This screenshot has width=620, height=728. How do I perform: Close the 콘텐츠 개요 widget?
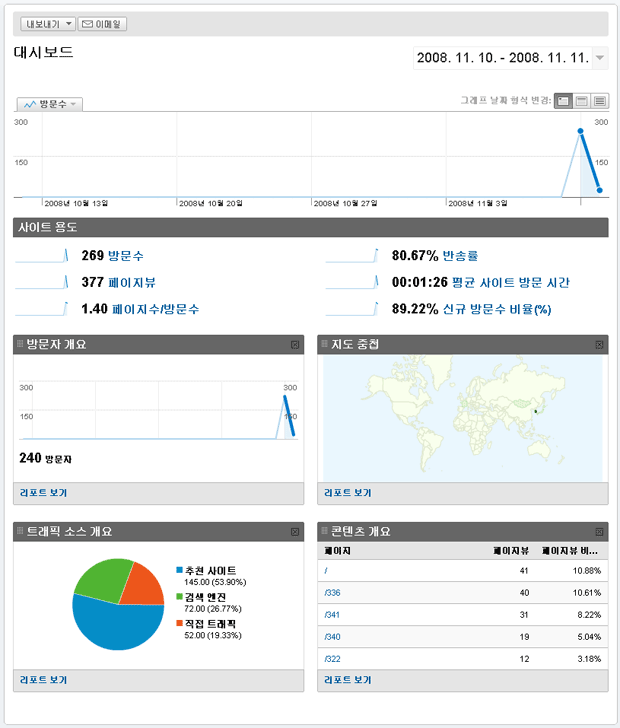(x=599, y=532)
